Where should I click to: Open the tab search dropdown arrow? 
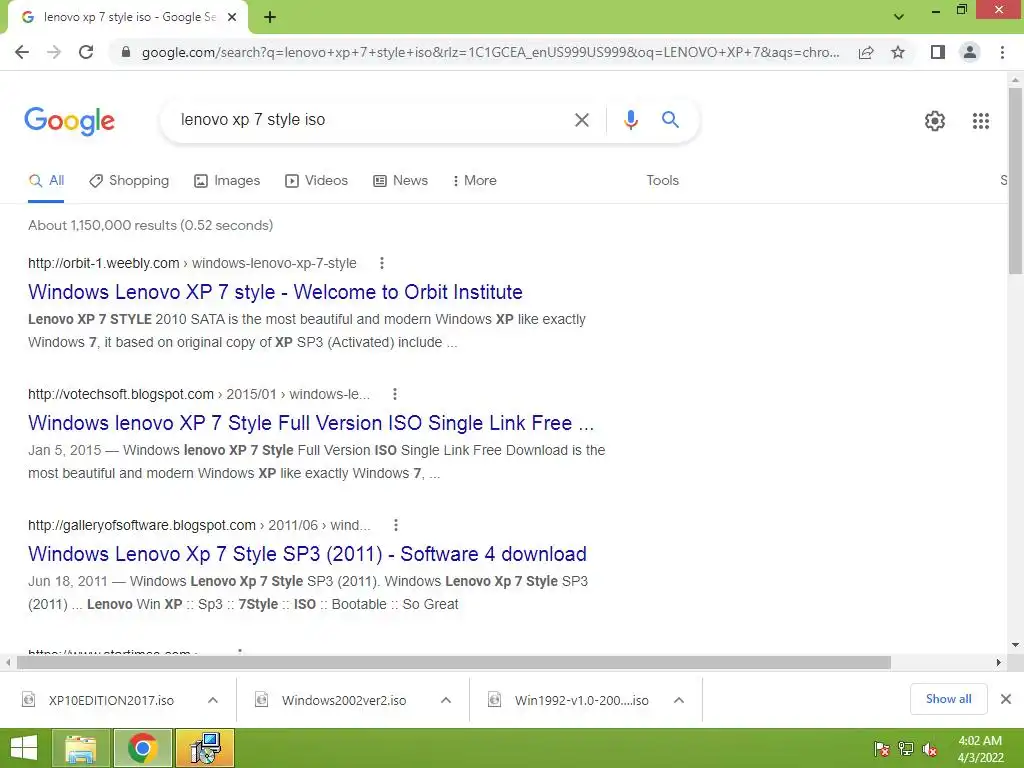(899, 17)
